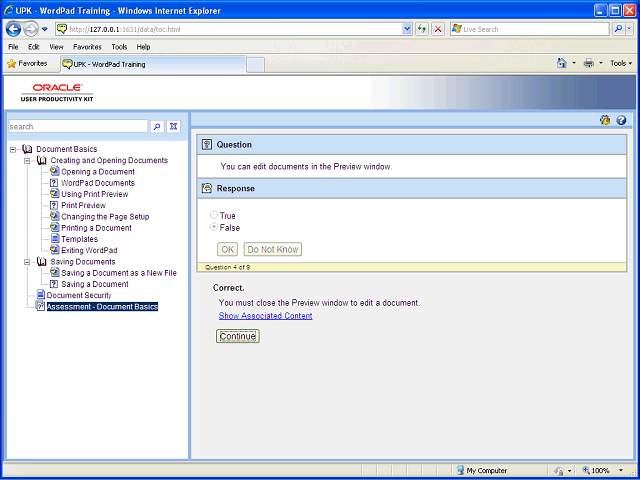
Task: Open the Saving a Document question item
Action: click(x=95, y=284)
